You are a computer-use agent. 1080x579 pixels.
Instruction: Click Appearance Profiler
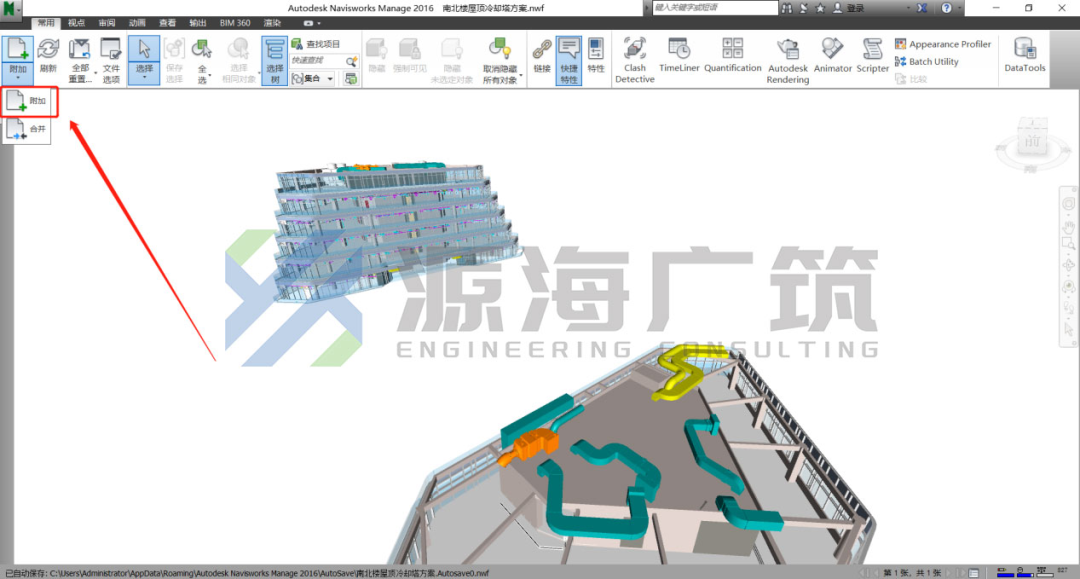[942, 44]
